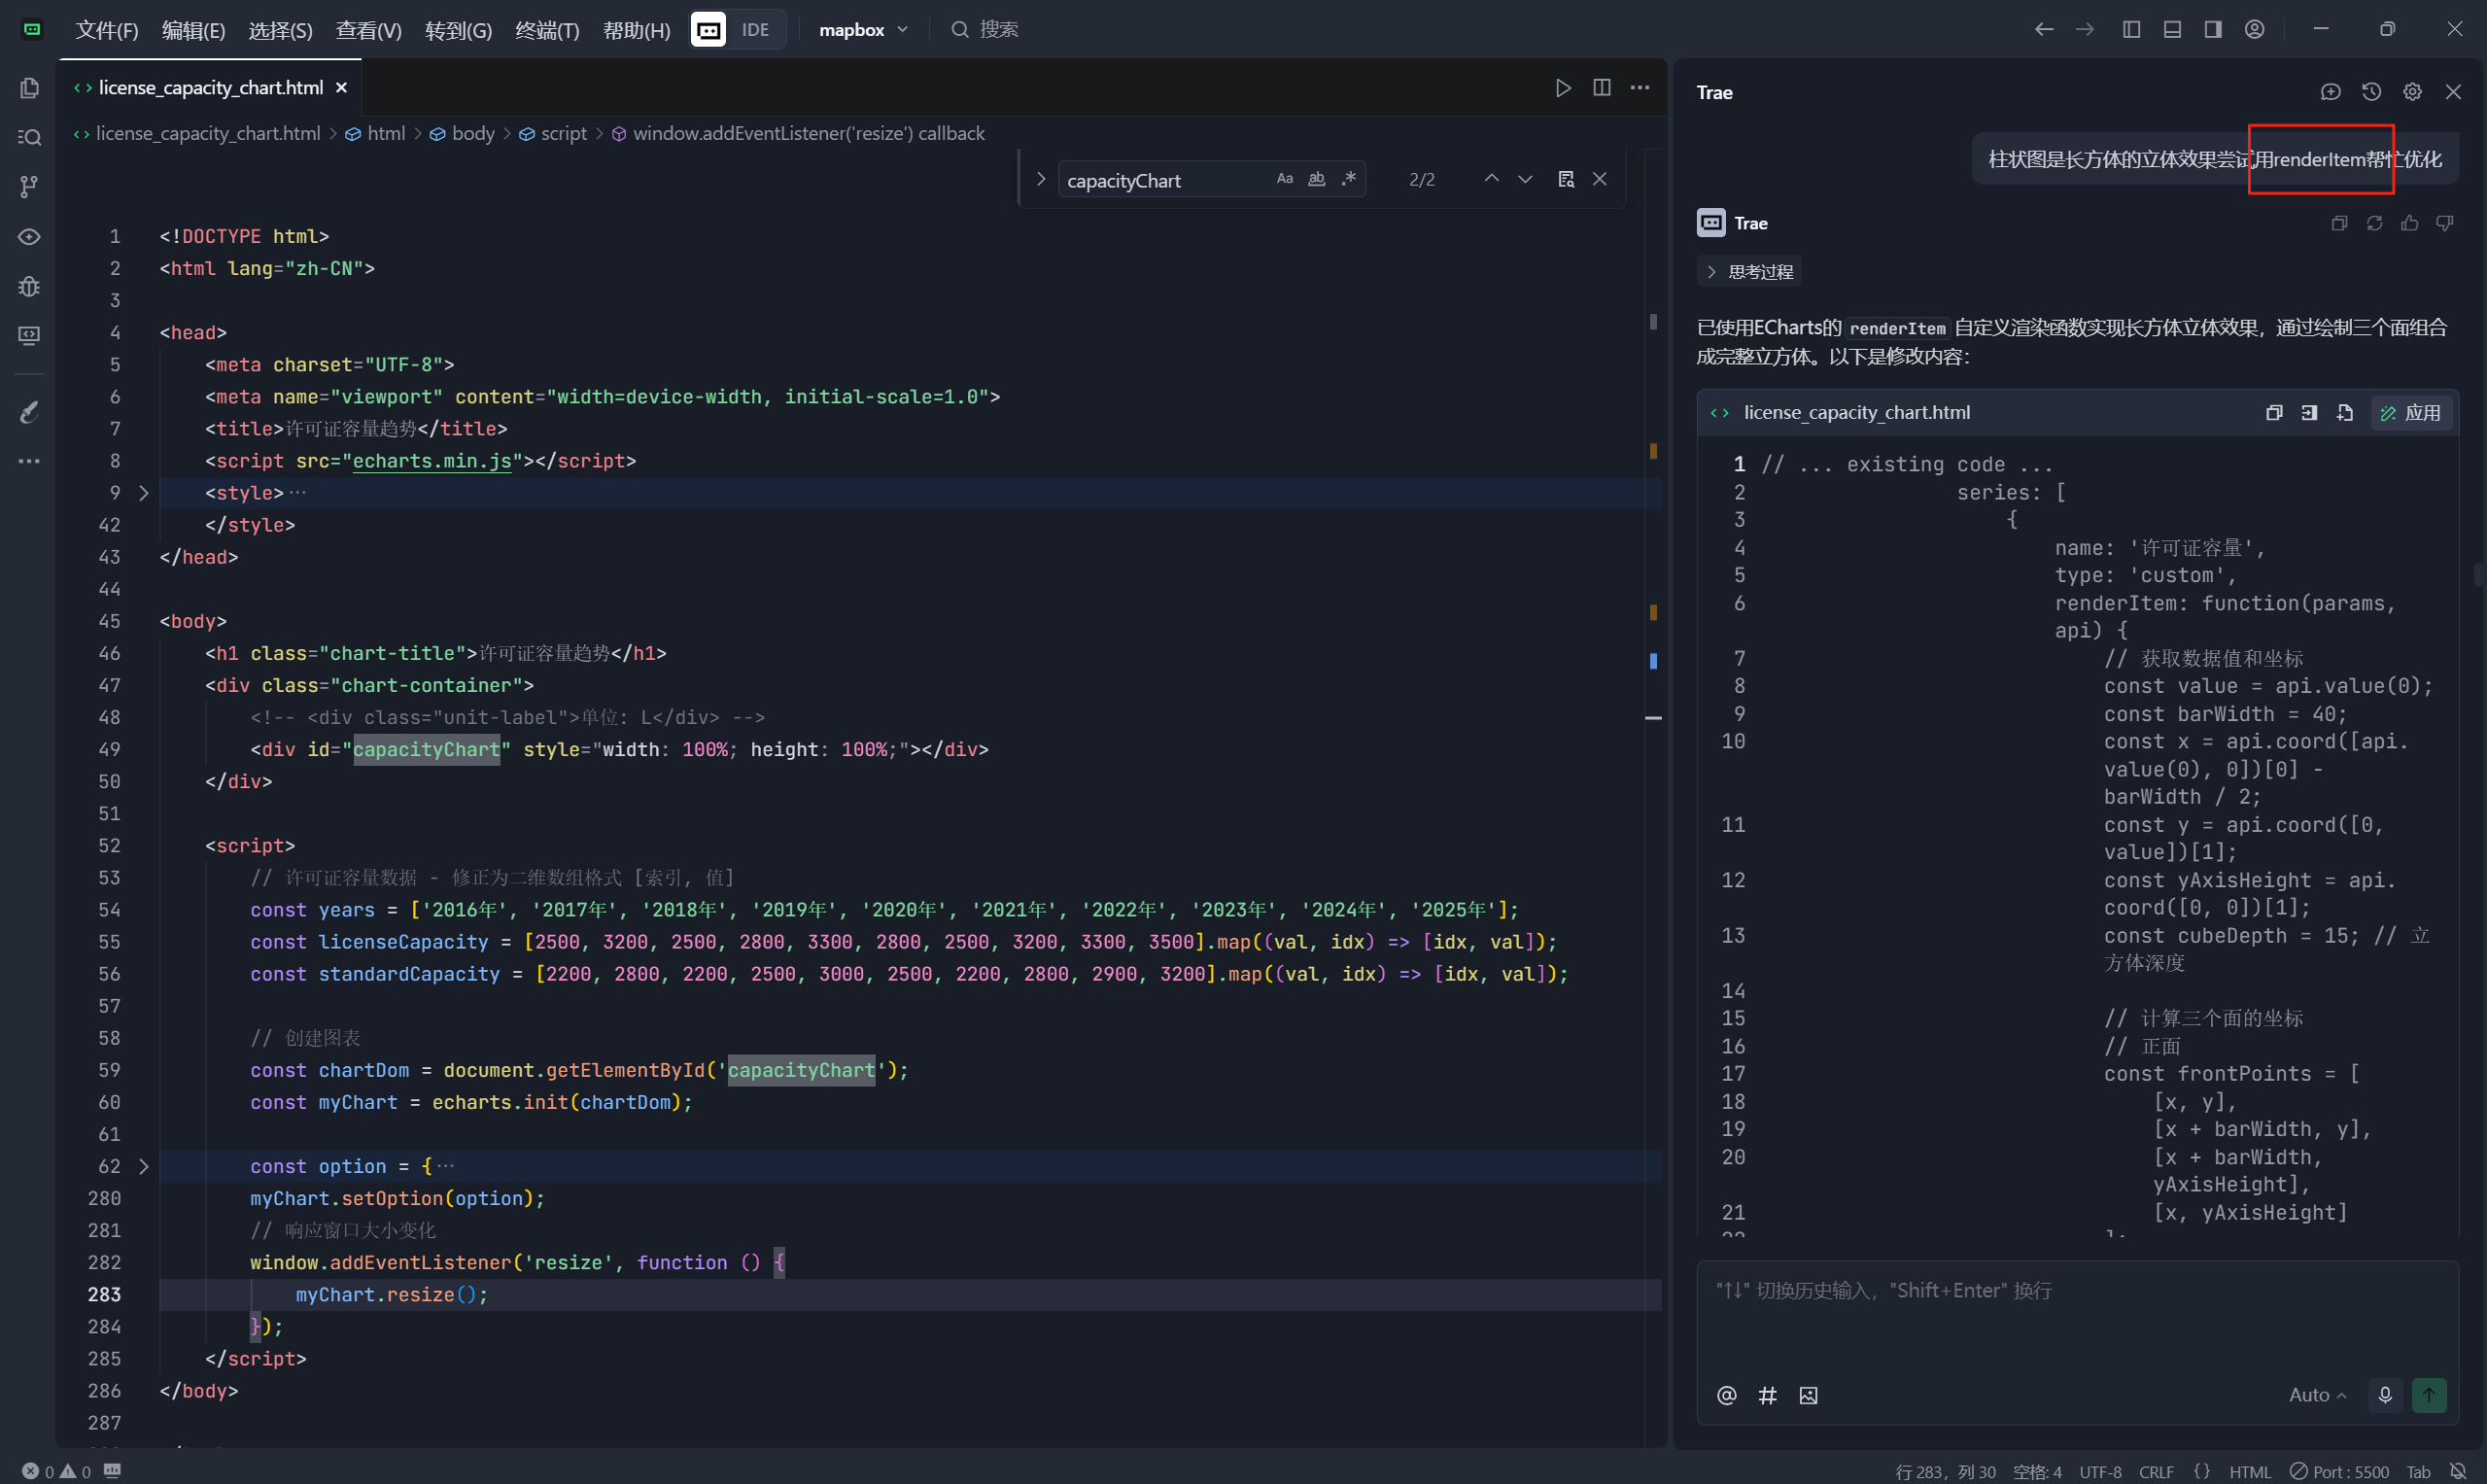Viewport: 2487px width, 1484px height.
Task: Click errors and warnings count in status bar
Action: tap(57, 1471)
